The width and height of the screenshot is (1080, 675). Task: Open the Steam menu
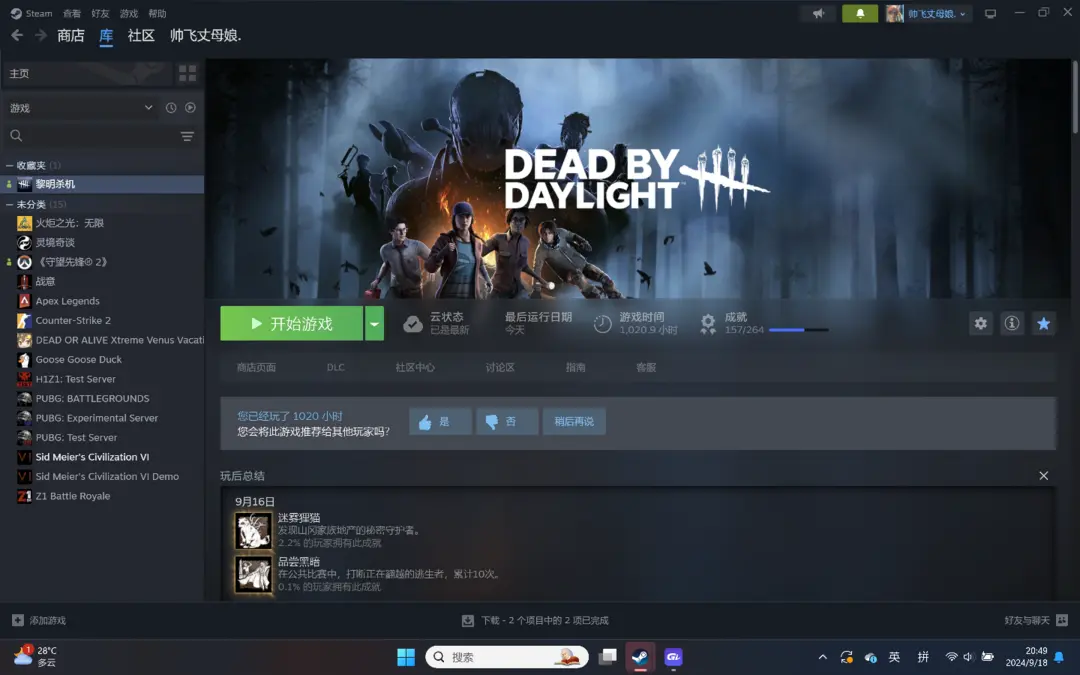32,13
